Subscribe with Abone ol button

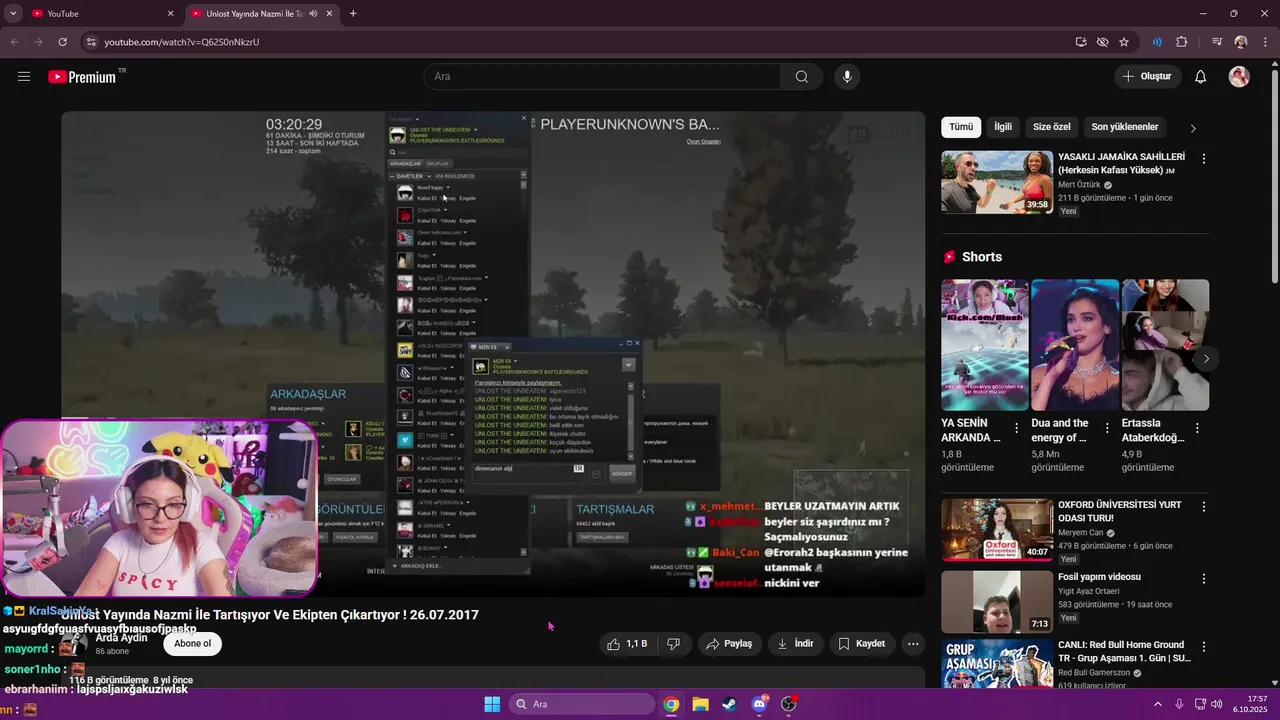[193, 644]
